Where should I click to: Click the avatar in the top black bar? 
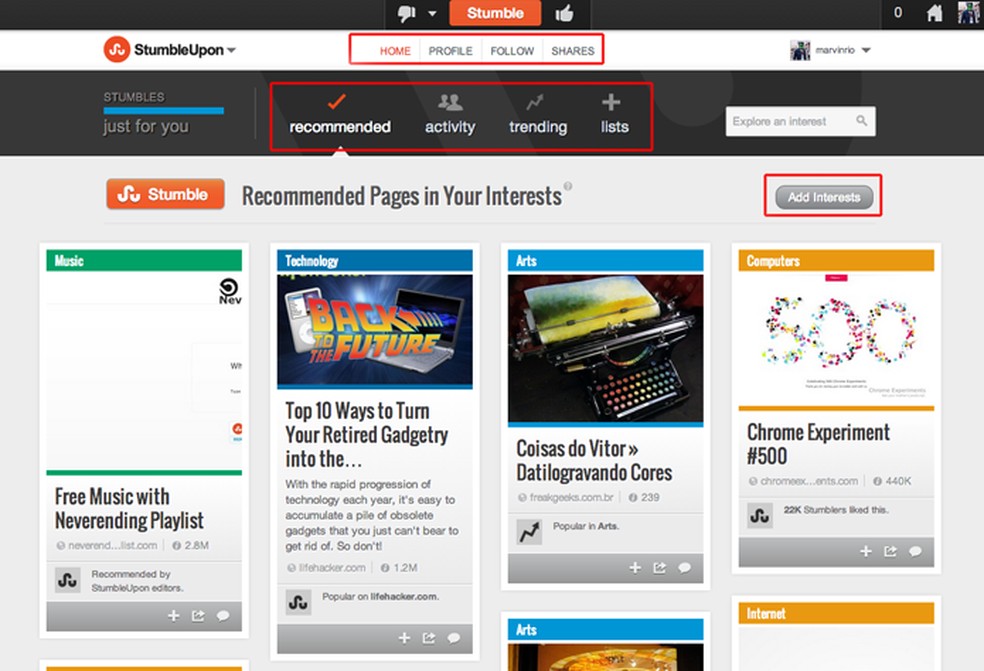pyautogui.click(x=968, y=13)
